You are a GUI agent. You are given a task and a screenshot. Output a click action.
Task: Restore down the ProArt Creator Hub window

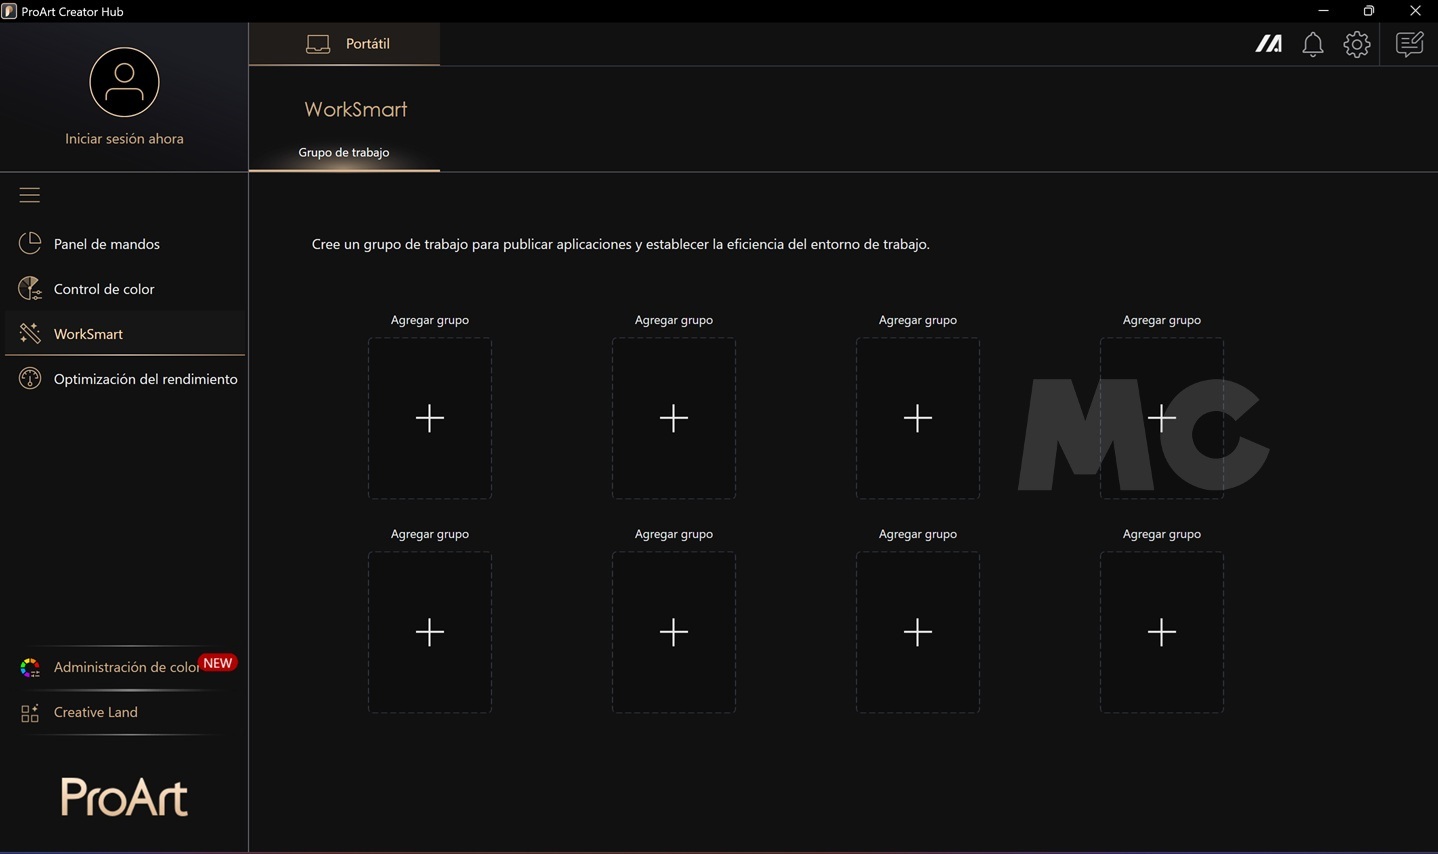pyautogui.click(x=1369, y=11)
